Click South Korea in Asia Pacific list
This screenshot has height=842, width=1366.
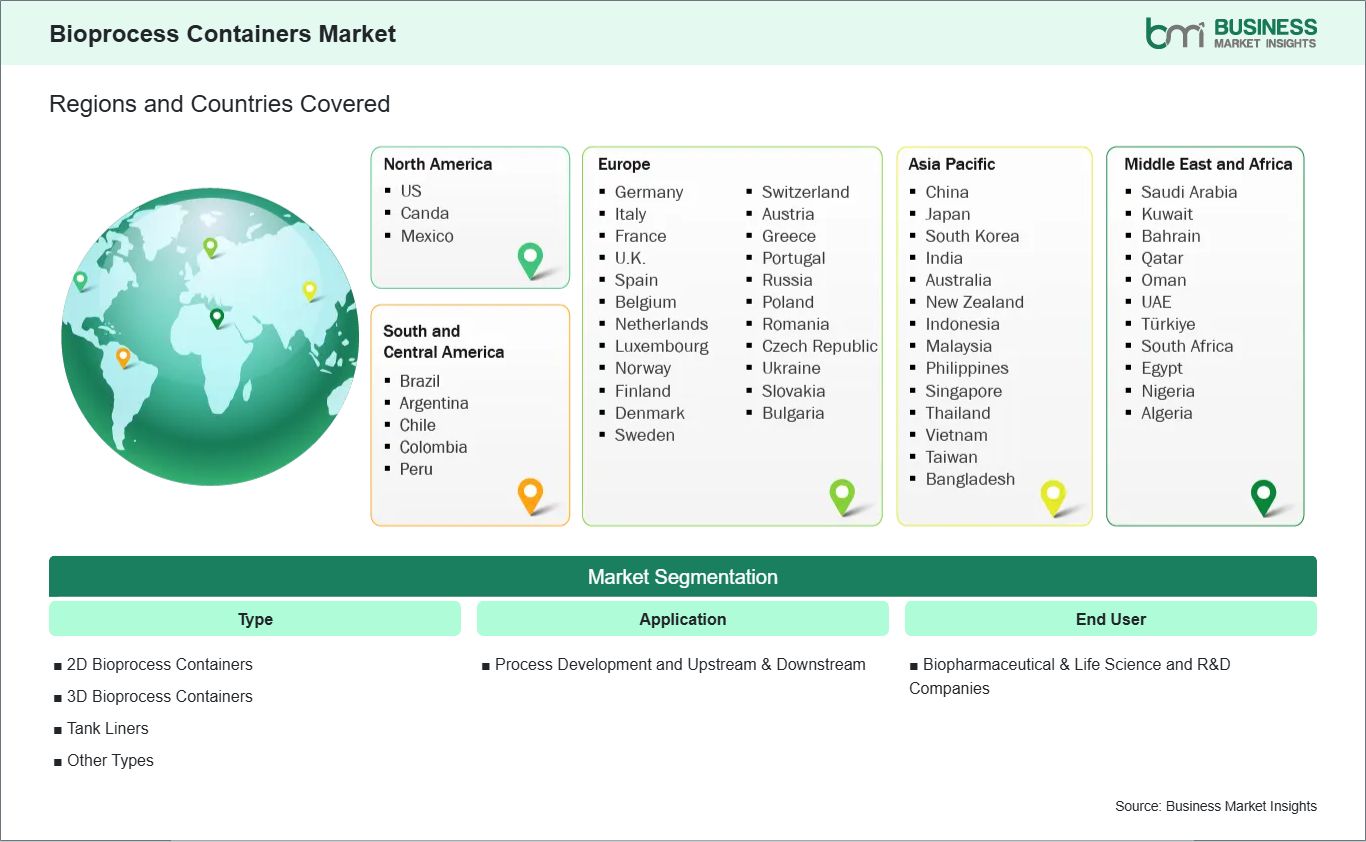click(x=972, y=236)
